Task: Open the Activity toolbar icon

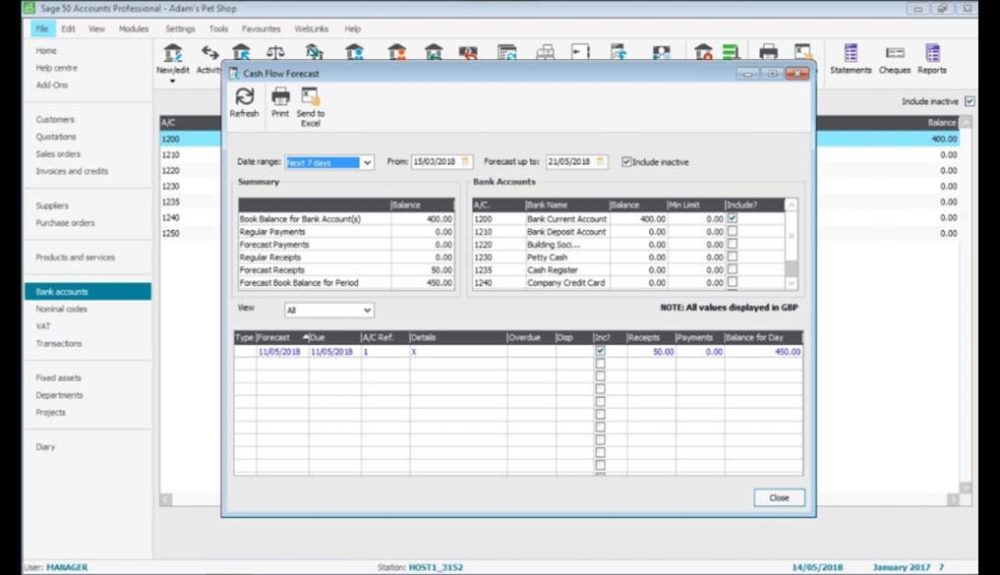Action: pyautogui.click(x=209, y=59)
